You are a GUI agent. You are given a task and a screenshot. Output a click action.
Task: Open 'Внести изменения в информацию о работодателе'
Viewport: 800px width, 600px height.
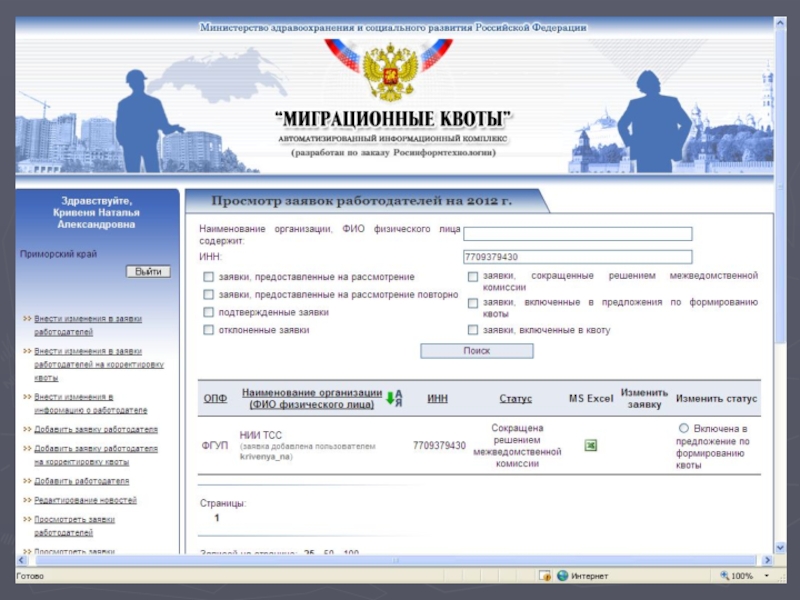(90, 404)
